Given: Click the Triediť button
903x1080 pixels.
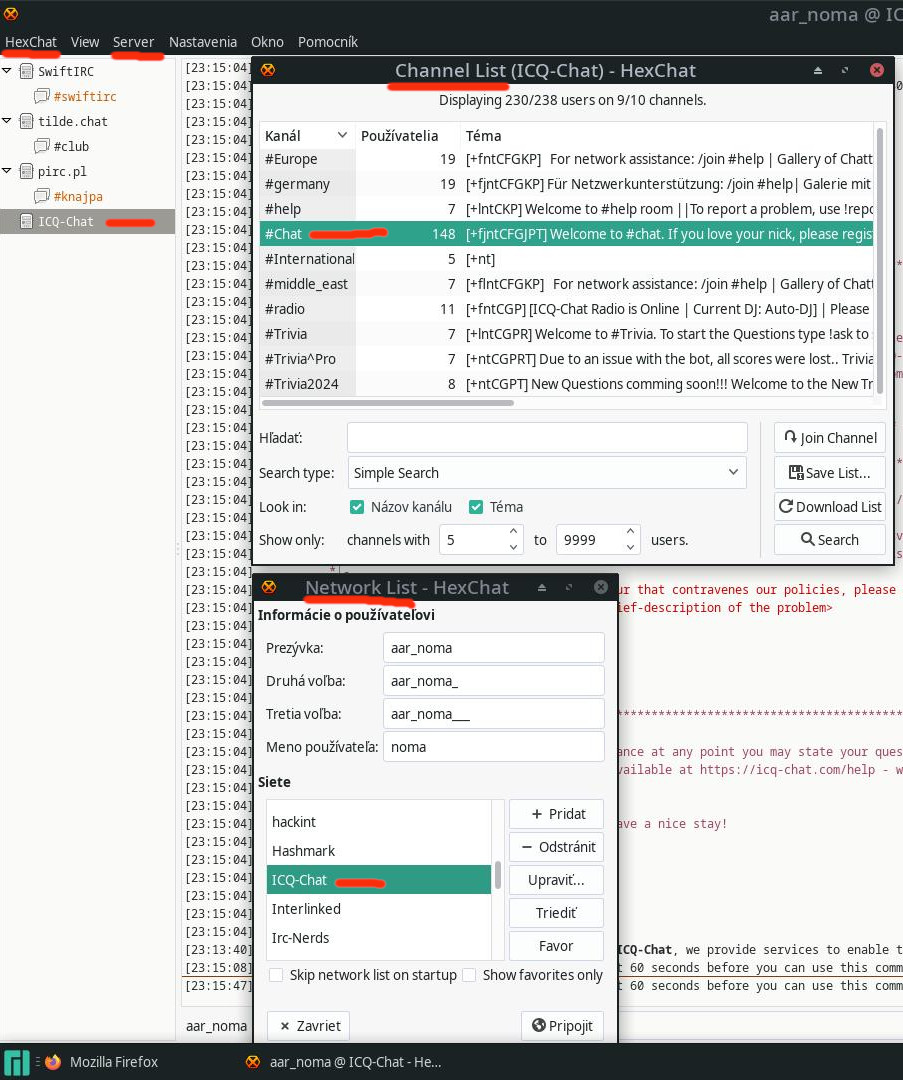Looking at the screenshot, I should [x=556, y=913].
